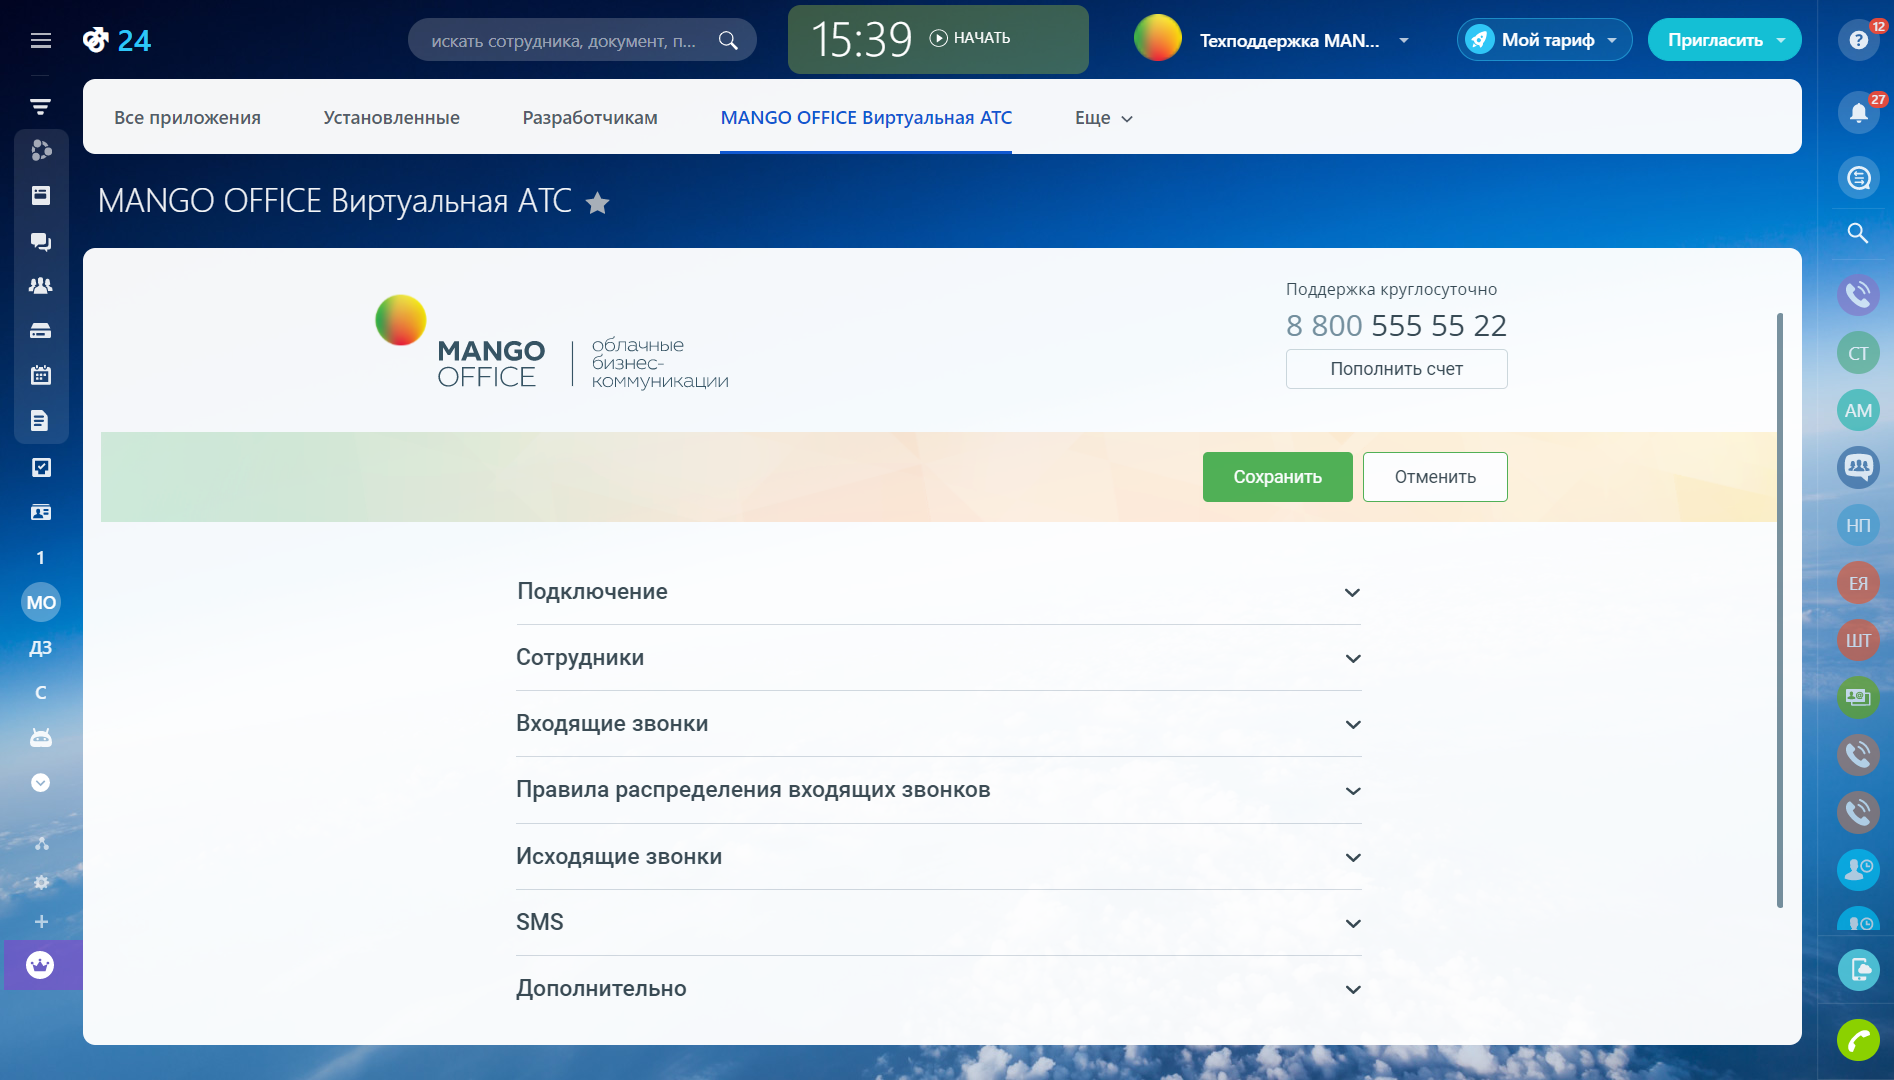This screenshot has width=1894, height=1080.
Task: Add MANGO OFFICE page to favorites star
Action: 597,203
